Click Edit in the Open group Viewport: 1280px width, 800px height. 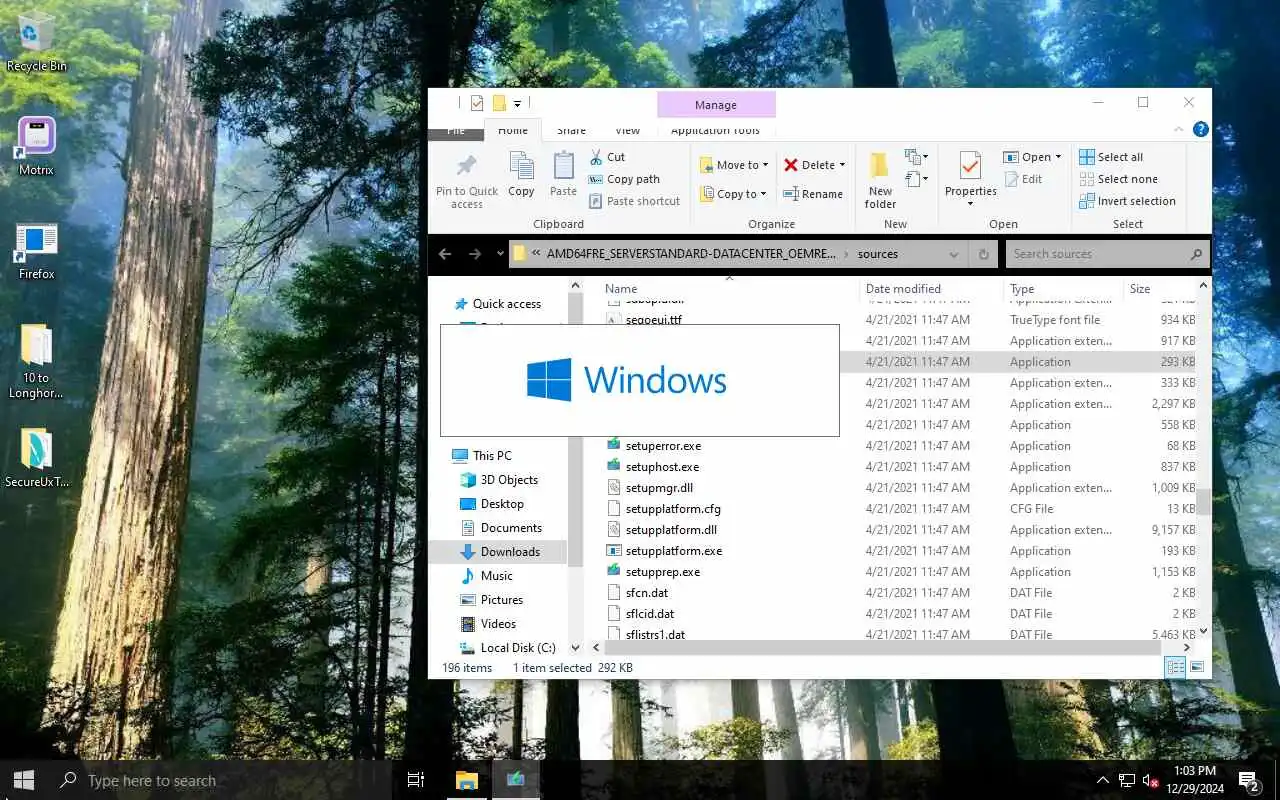1022,179
